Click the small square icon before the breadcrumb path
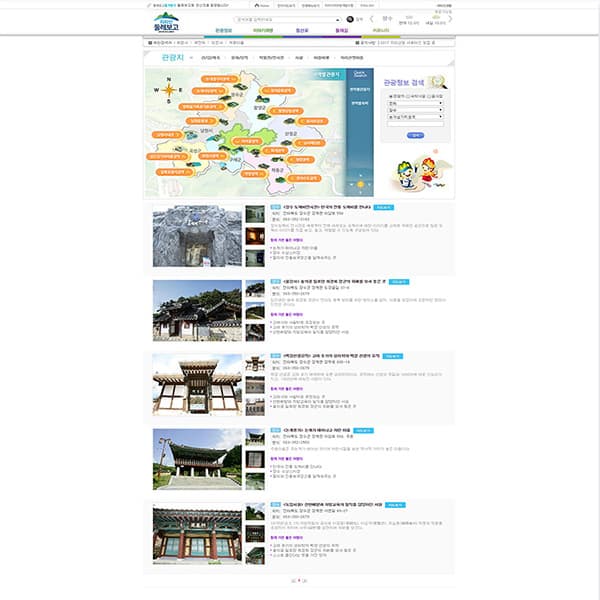 point(150,43)
